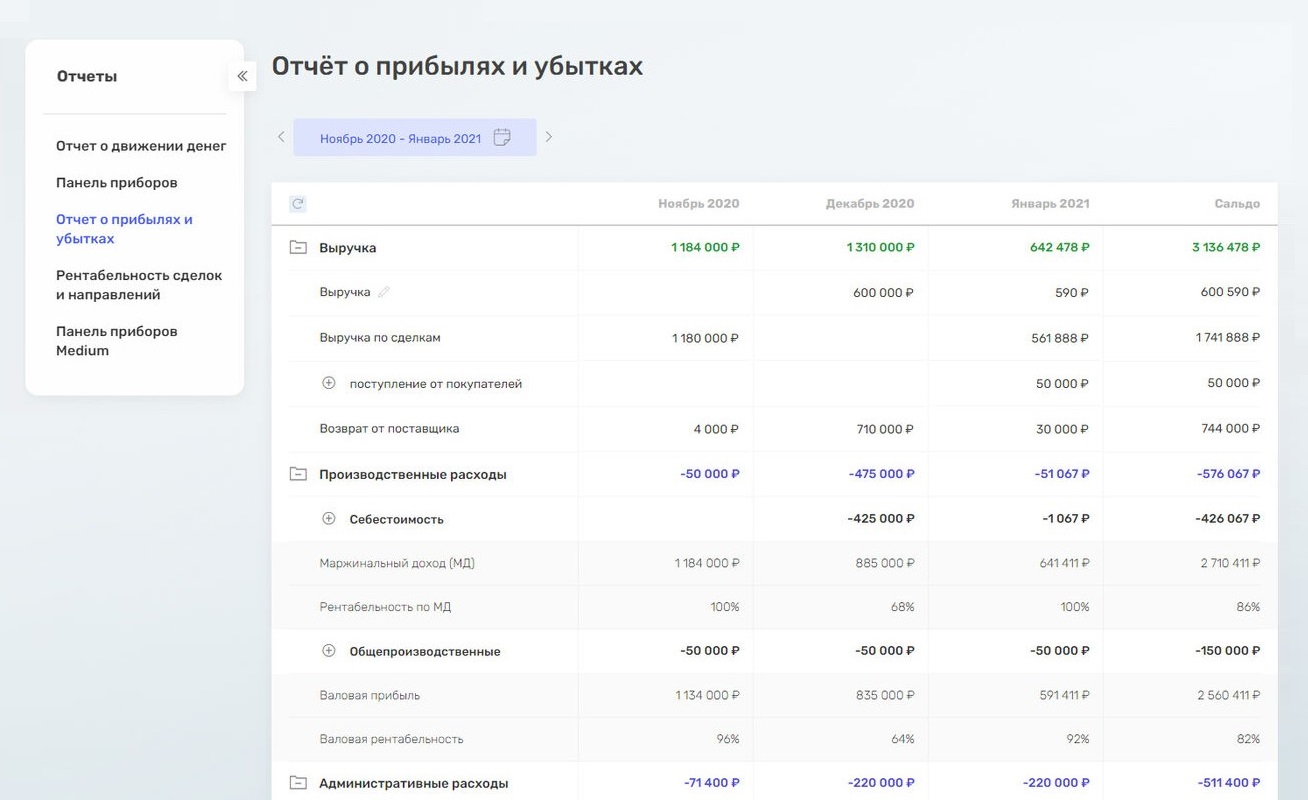
Task: Open the Ноябрь 2020 - Январь 2021 period picker
Action: [415, 138]
